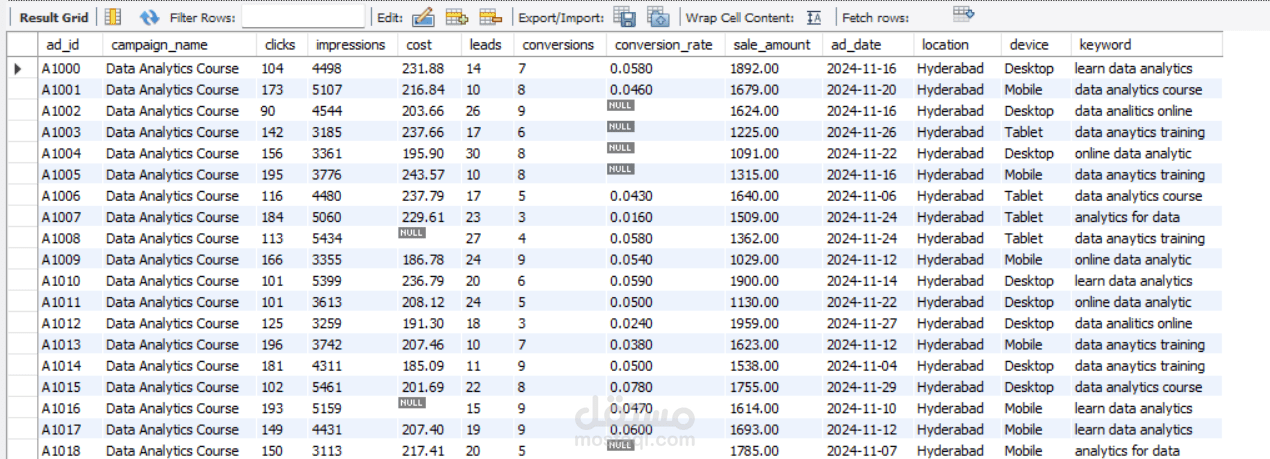Click the keyword cell in row A1001
Image resolution: width=1270 pixels, height=459 pixels.
click(x=1146, y=89)
